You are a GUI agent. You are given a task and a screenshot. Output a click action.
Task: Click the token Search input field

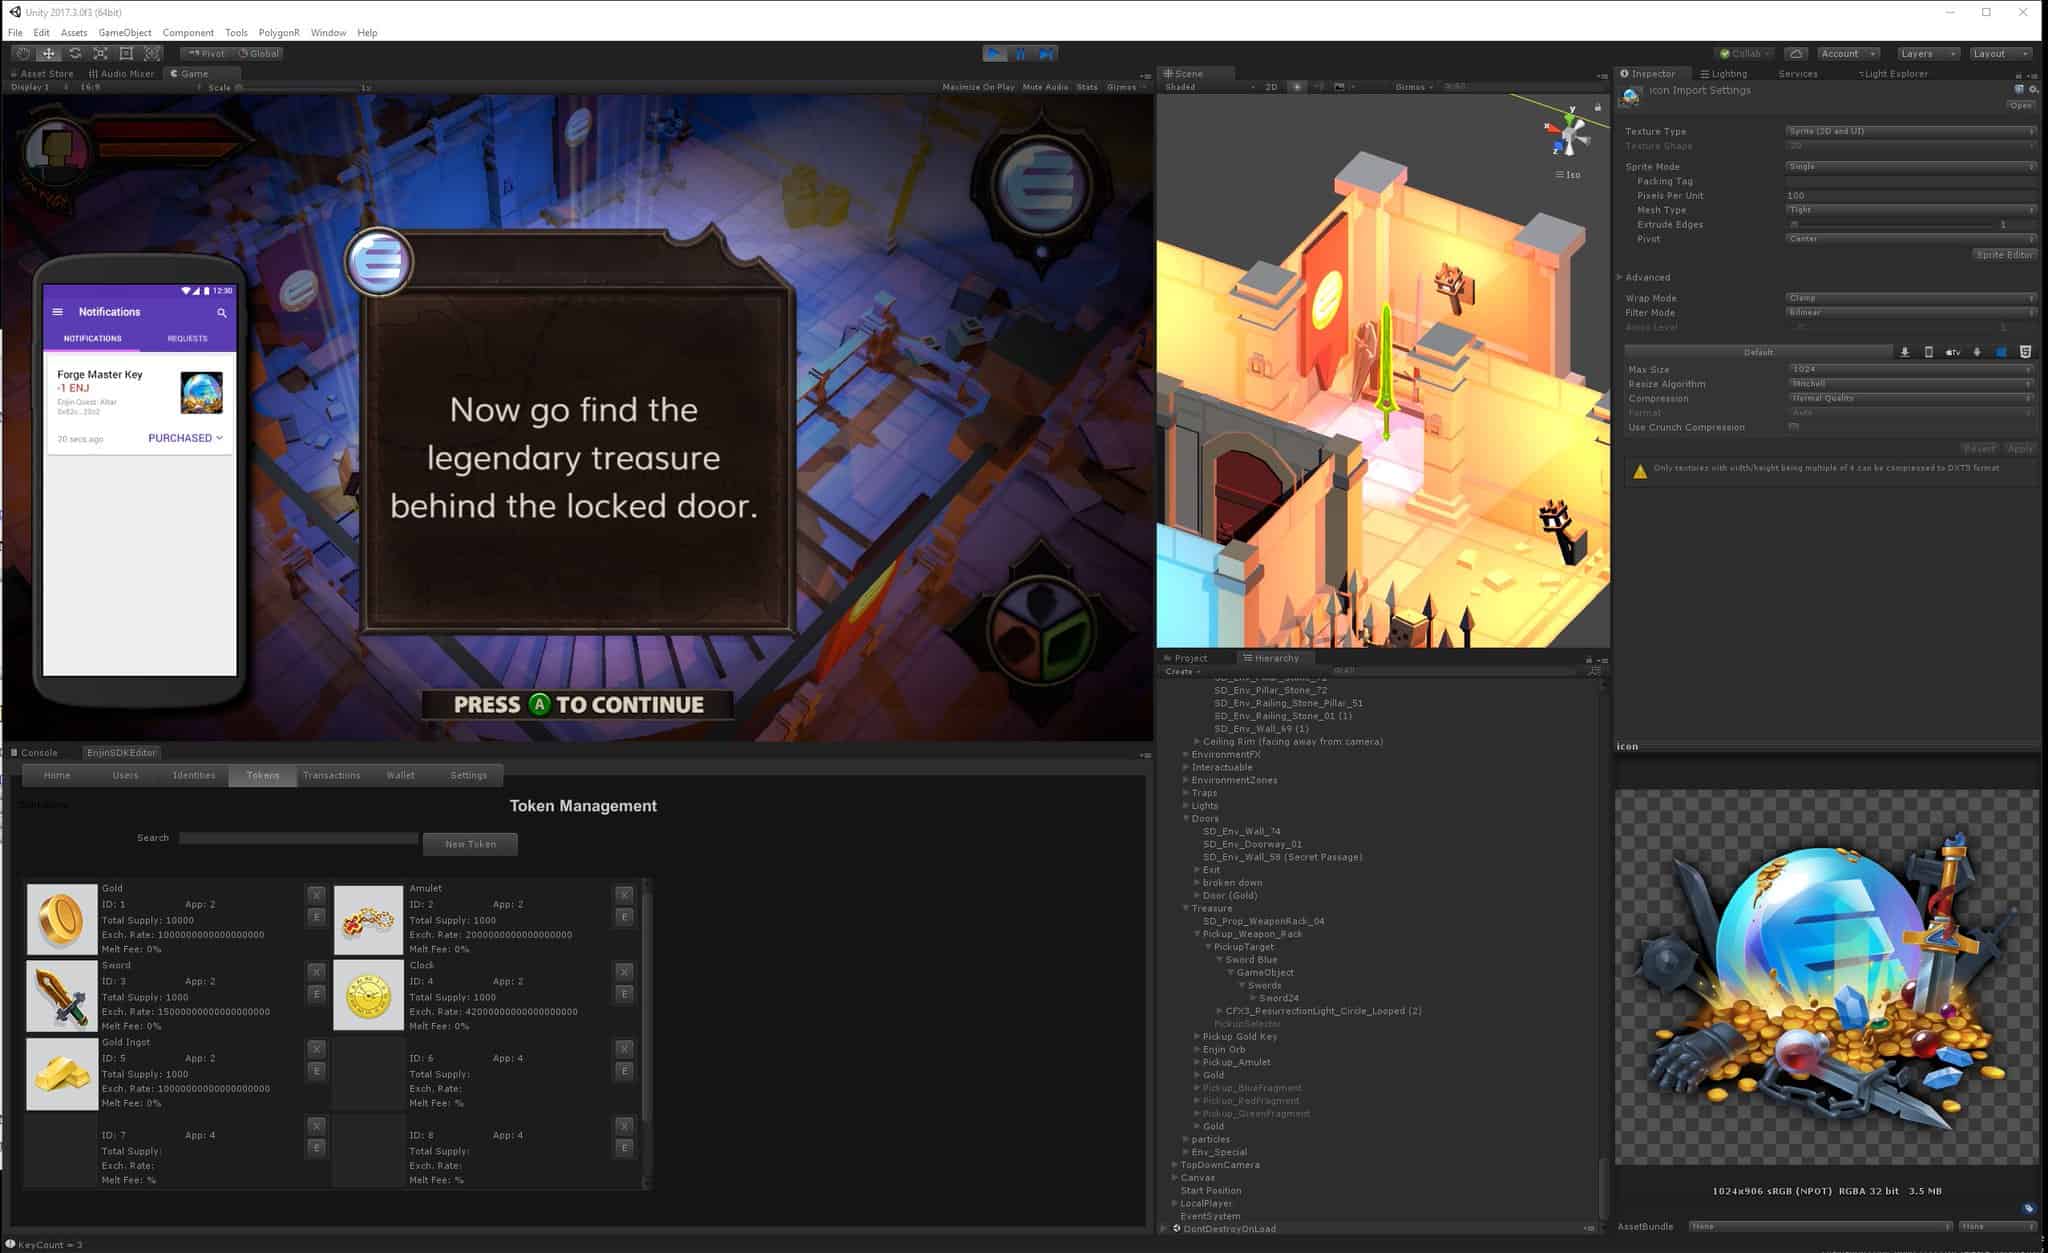298,838
